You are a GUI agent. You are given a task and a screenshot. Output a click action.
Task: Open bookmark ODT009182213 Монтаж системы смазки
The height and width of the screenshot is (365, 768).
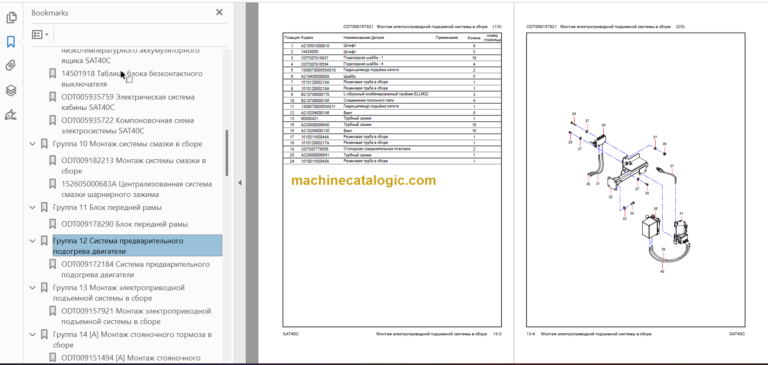[x=134, y=166]
